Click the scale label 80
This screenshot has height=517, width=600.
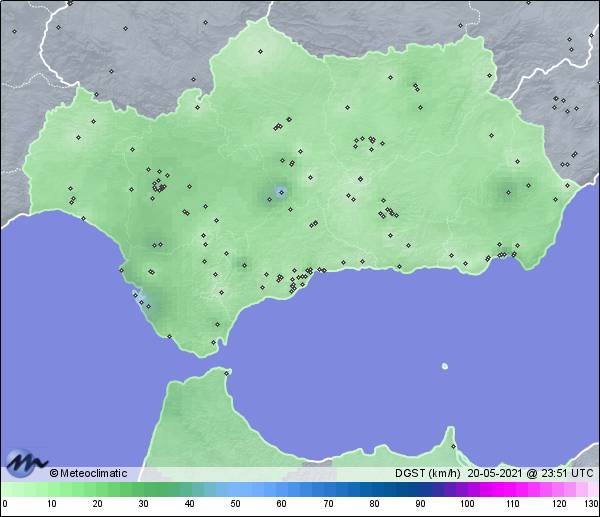click(374, 504)
